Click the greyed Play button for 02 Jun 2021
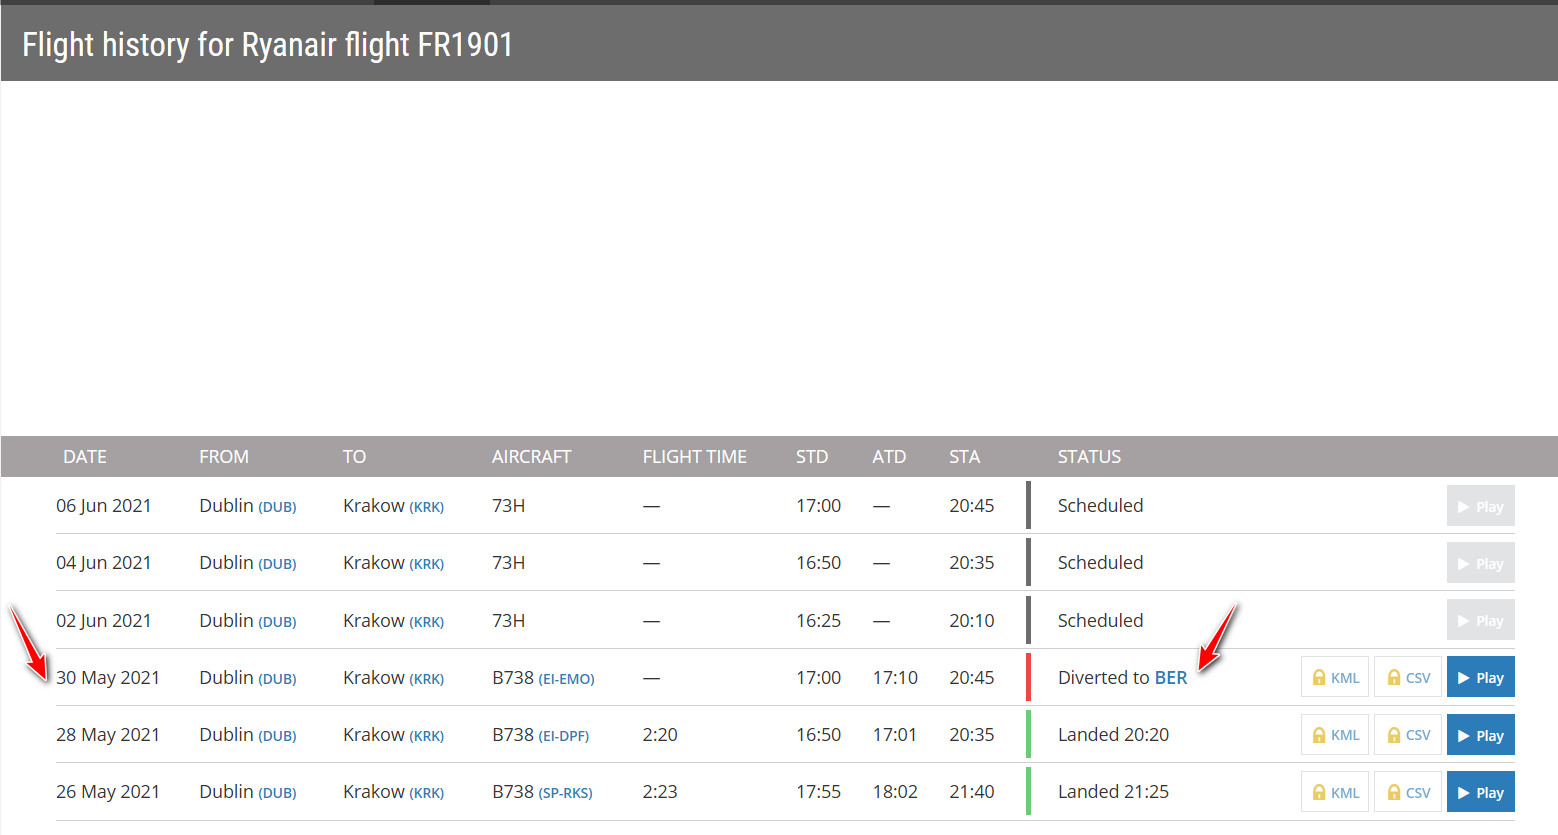Screen dimensions: 1558x835 [1480, 620]
